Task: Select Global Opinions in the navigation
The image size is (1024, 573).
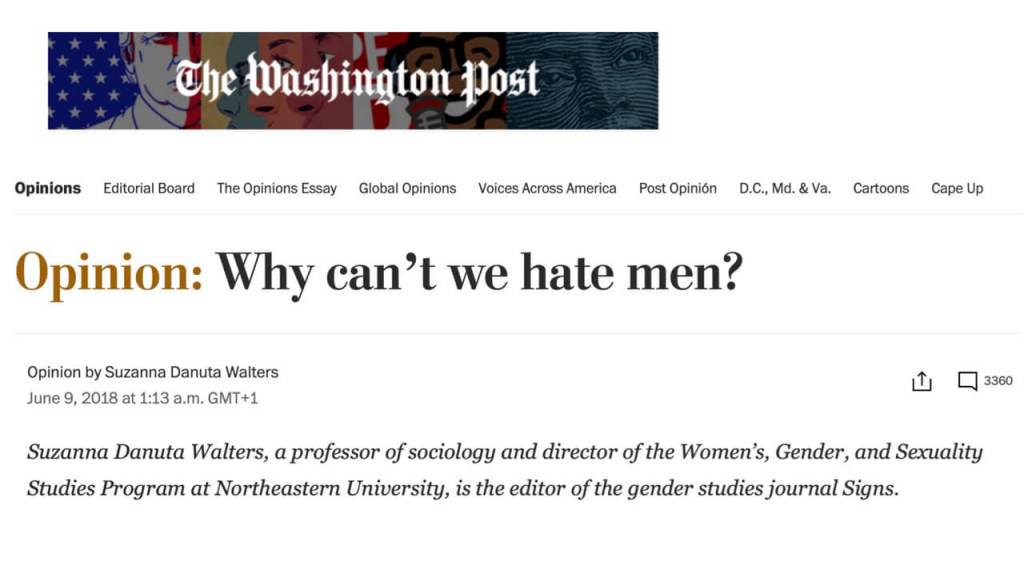Action: pyautogui.click(x=408, y=188)
